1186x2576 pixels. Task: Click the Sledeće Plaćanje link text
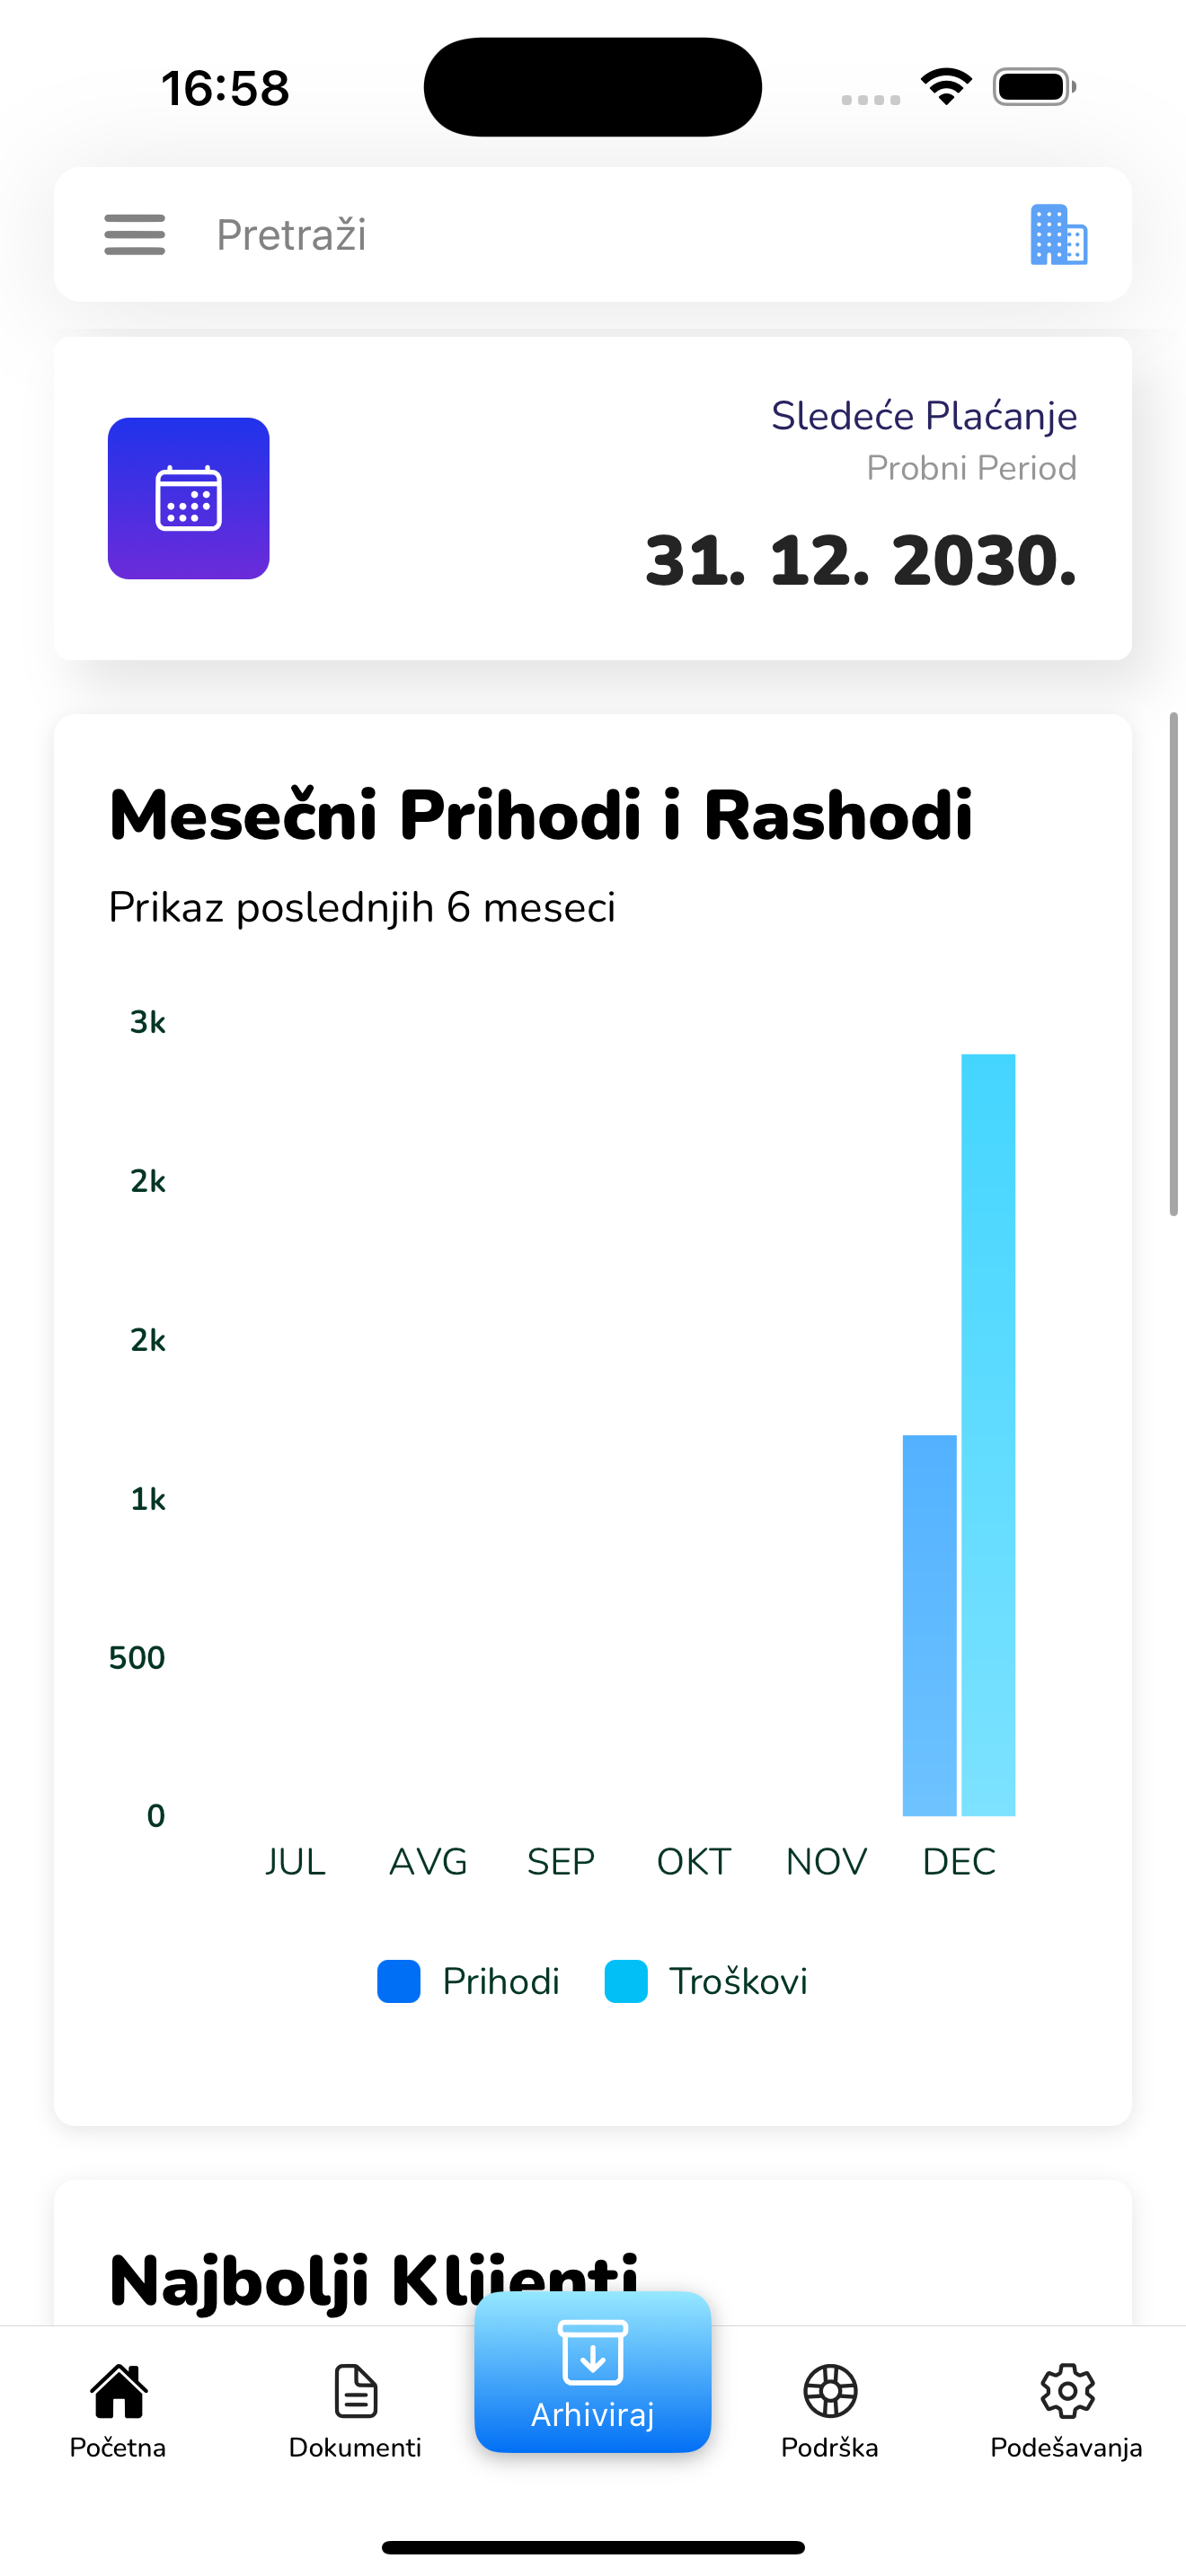[924, 415]
